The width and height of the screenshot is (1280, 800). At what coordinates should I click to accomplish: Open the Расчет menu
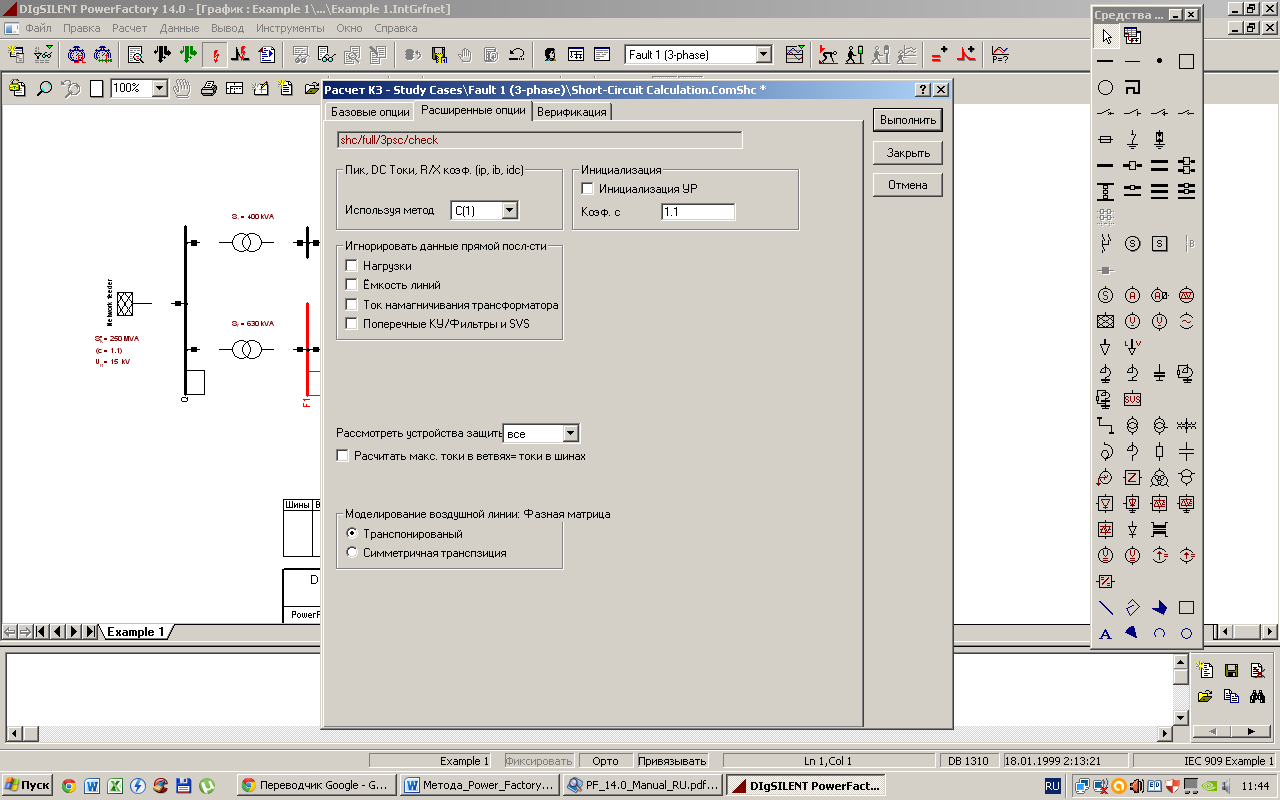[129, 28]
